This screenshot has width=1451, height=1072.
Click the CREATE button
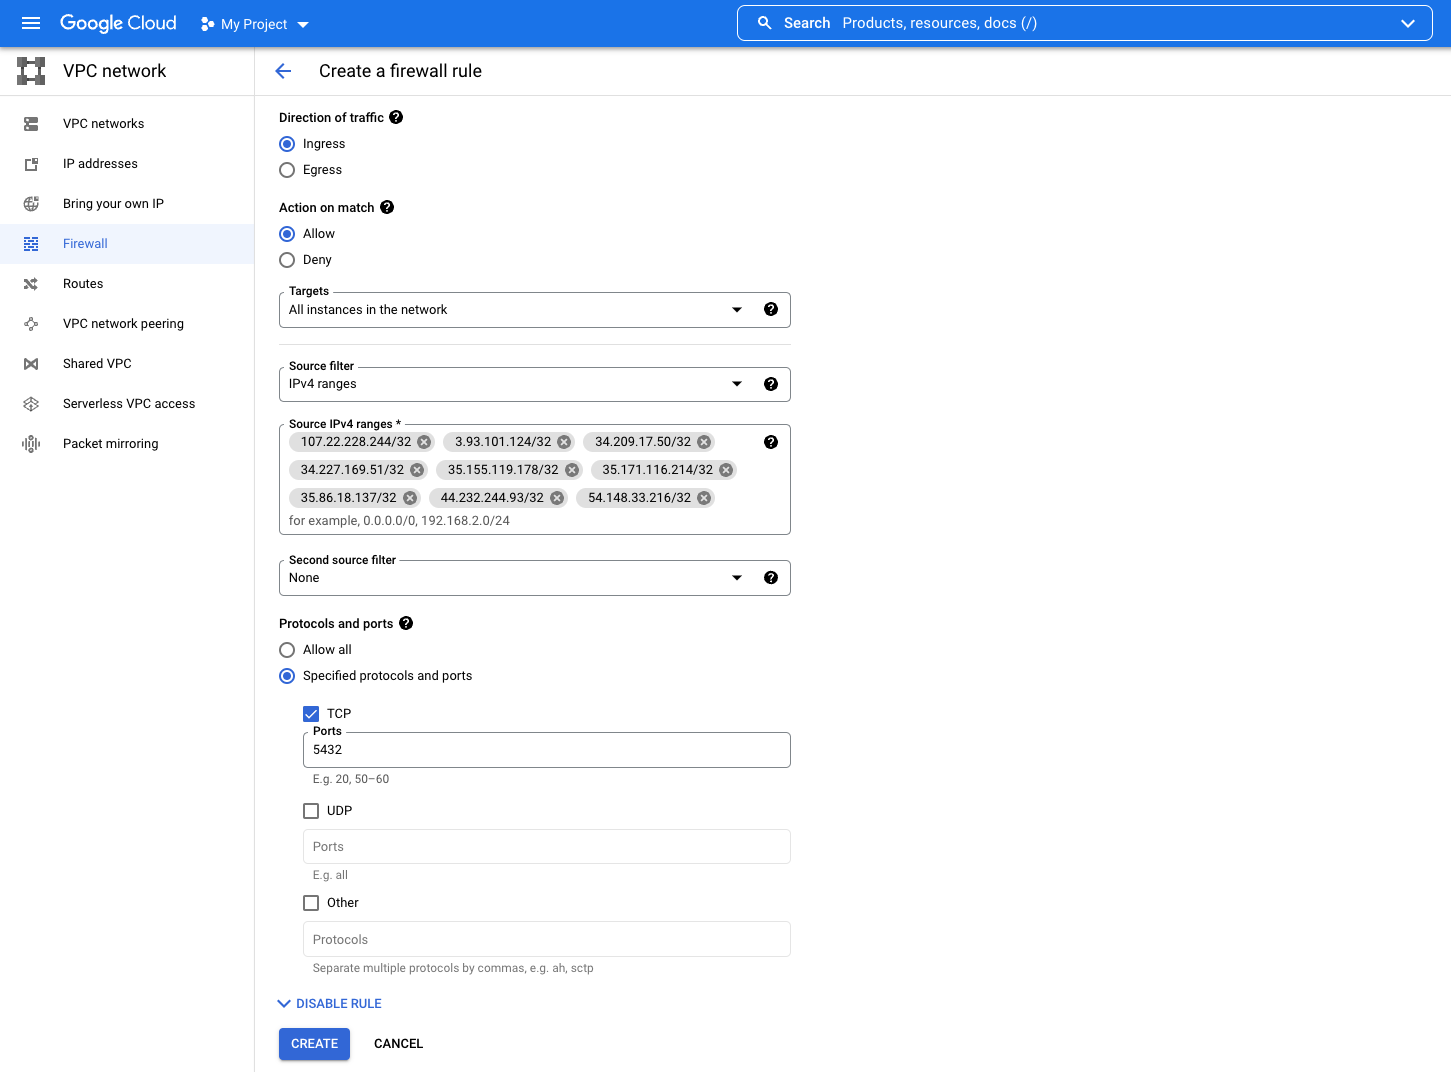314,1043
